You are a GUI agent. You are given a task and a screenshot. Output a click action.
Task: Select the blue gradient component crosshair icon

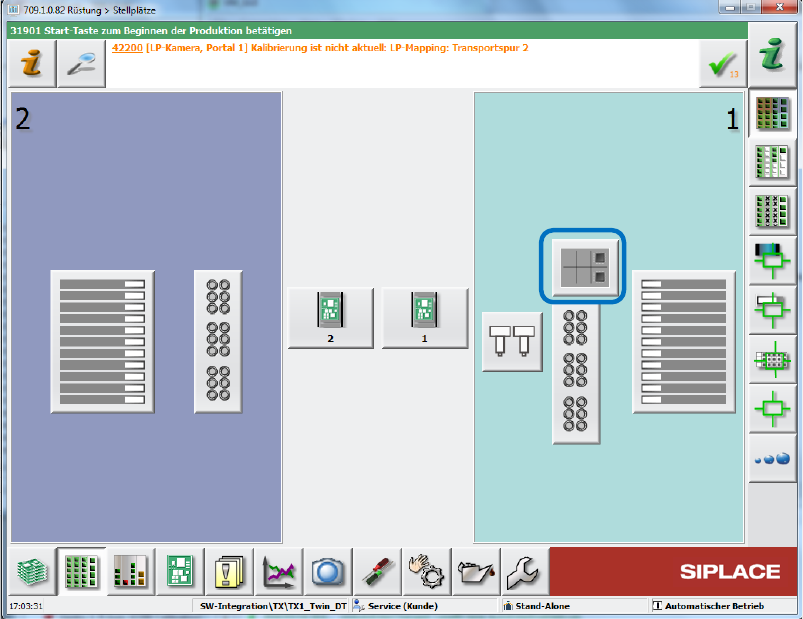pyautogui.click(x=772, y=261)
